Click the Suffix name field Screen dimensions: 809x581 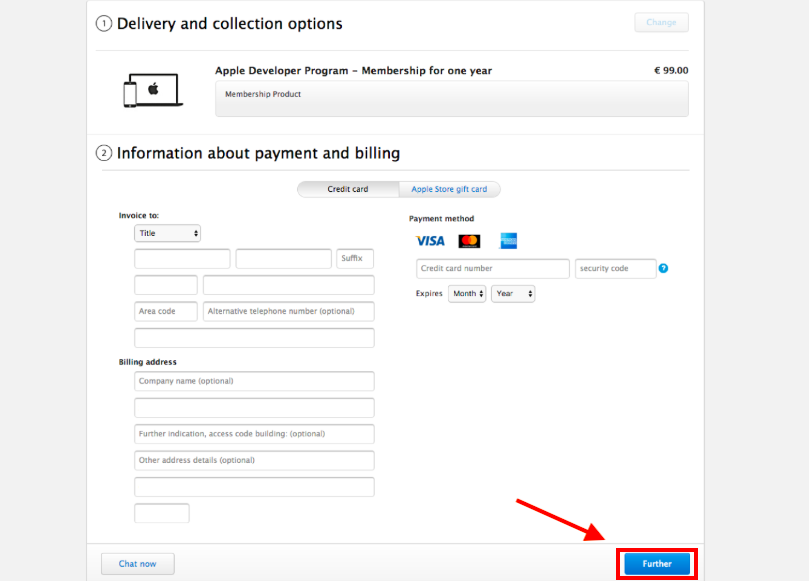(x=355, y=259)
